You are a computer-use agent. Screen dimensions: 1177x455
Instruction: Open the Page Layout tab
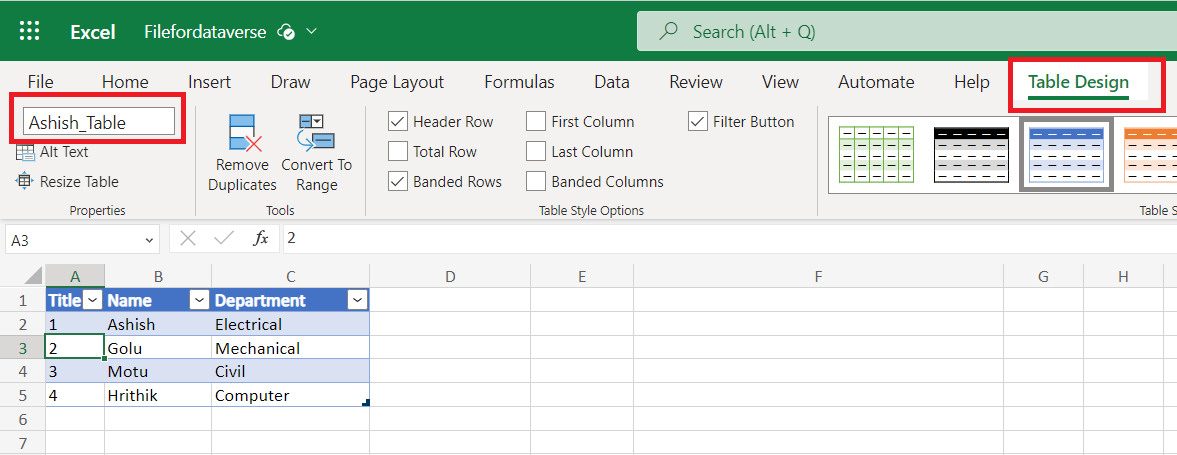pos(397,82)
